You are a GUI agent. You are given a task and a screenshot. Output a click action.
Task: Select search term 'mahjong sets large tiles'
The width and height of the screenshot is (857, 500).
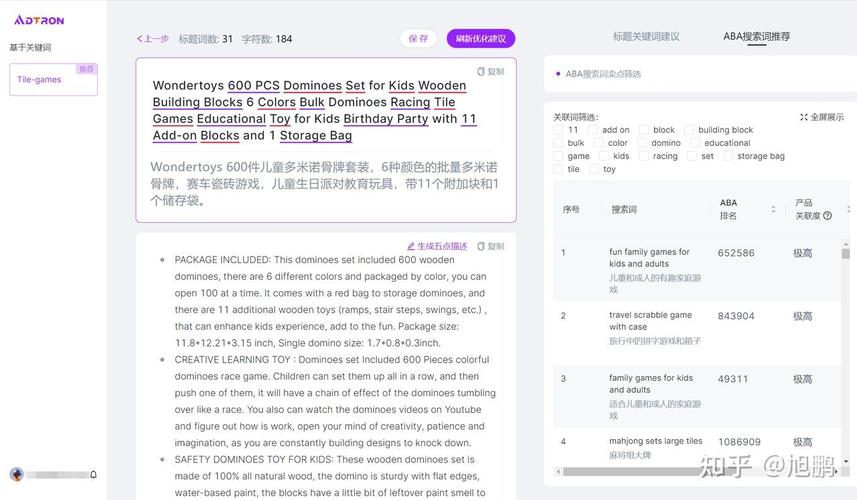point(655,441)
